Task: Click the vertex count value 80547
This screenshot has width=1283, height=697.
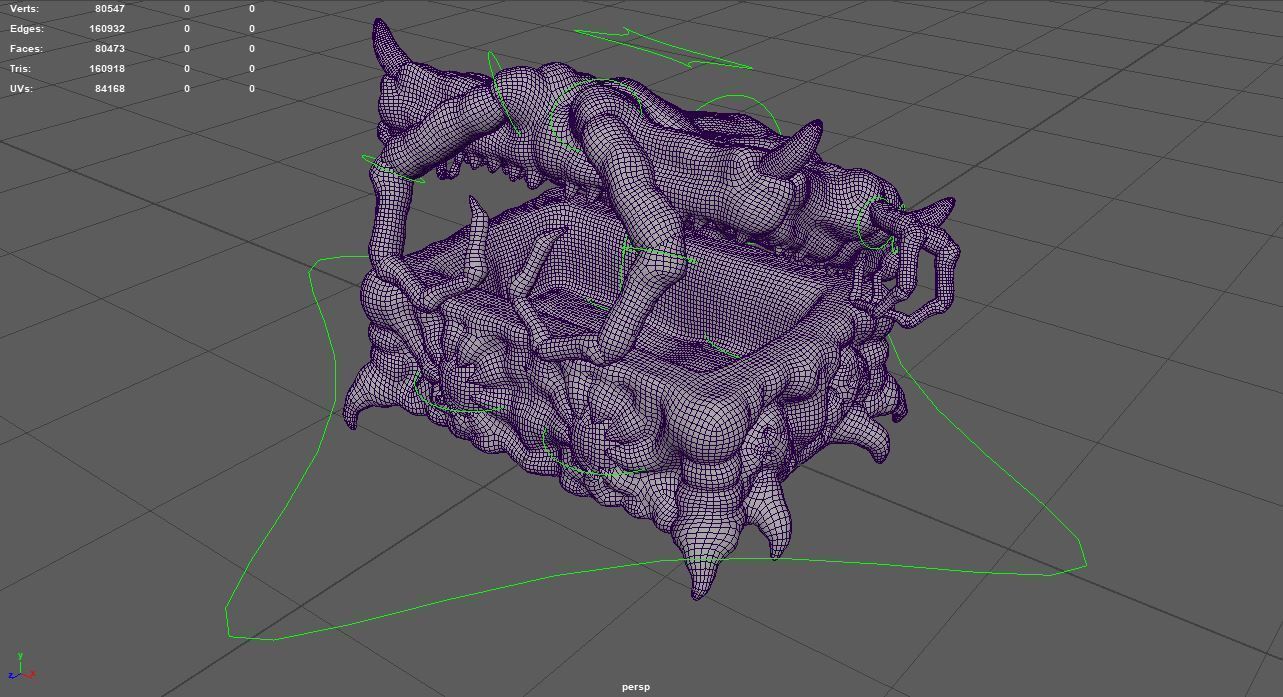Action: 109,9
